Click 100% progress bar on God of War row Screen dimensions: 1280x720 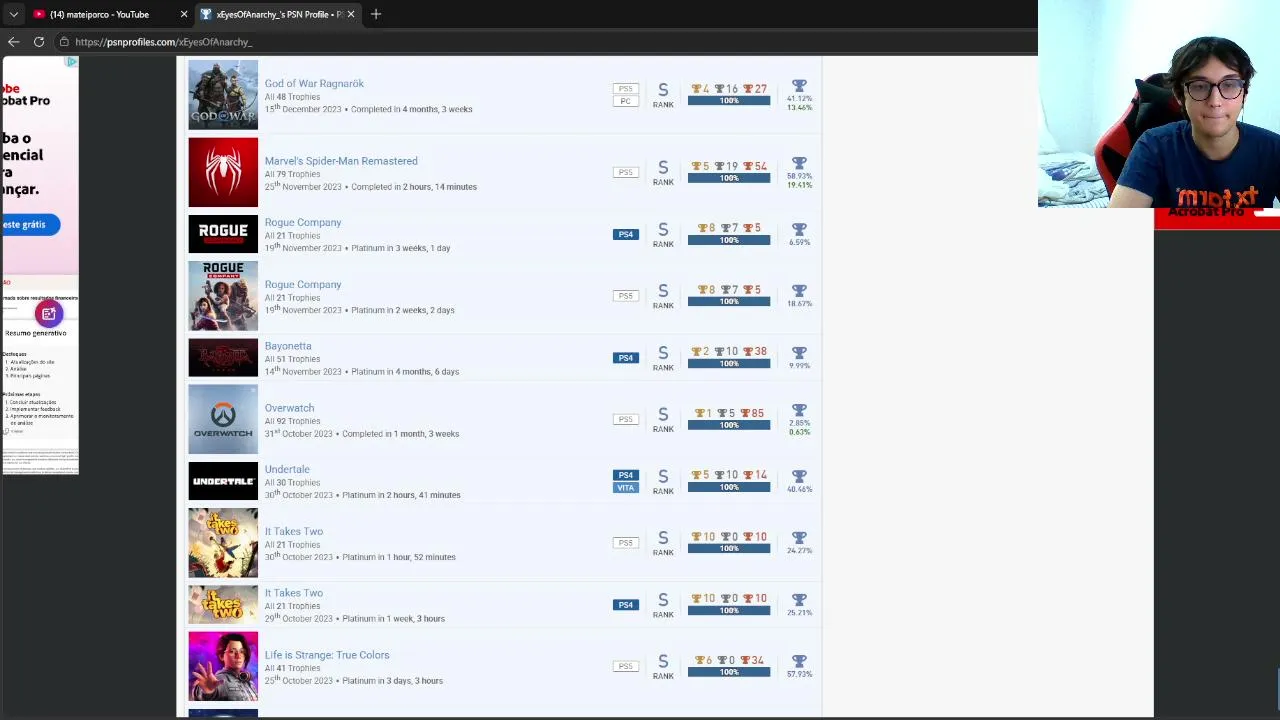[729, 101]
